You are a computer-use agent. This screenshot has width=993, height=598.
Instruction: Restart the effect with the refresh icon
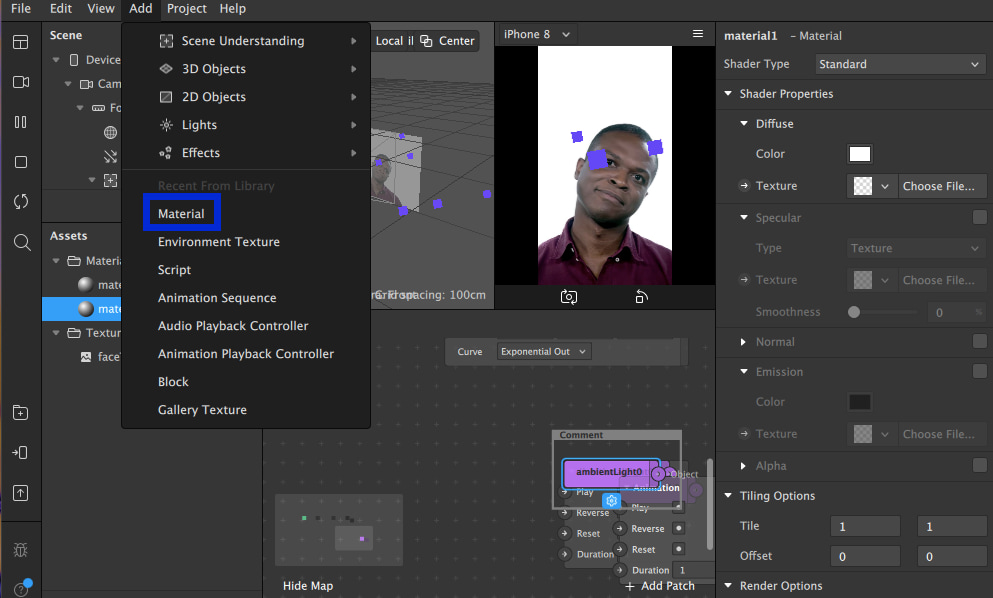[21, 202]
